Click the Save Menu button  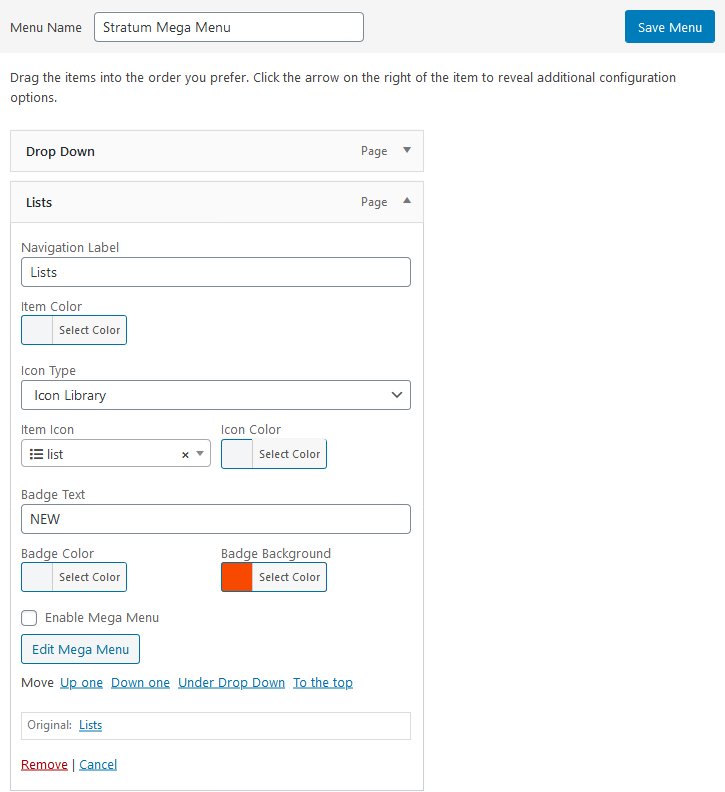pyautogui.click(x=669, y=27)
